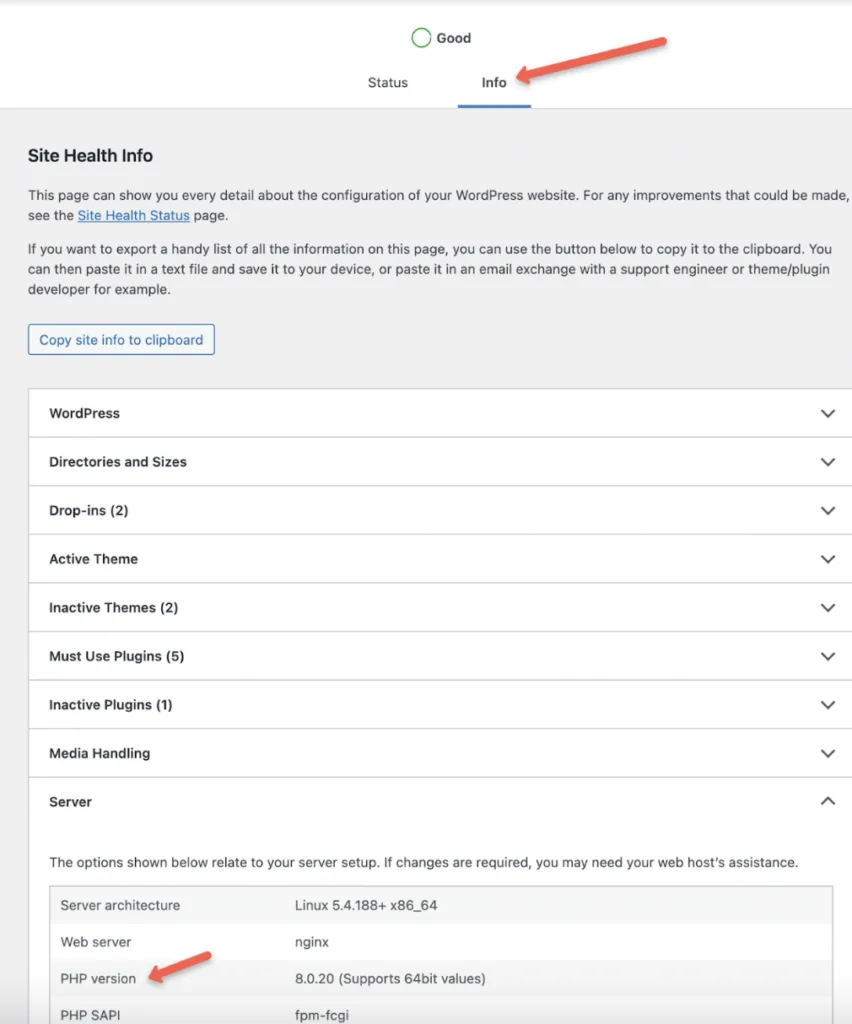Click the Inactive Themes (2) title
Viewport: 852px width, 1024px height.
click(x=113, y=608)
